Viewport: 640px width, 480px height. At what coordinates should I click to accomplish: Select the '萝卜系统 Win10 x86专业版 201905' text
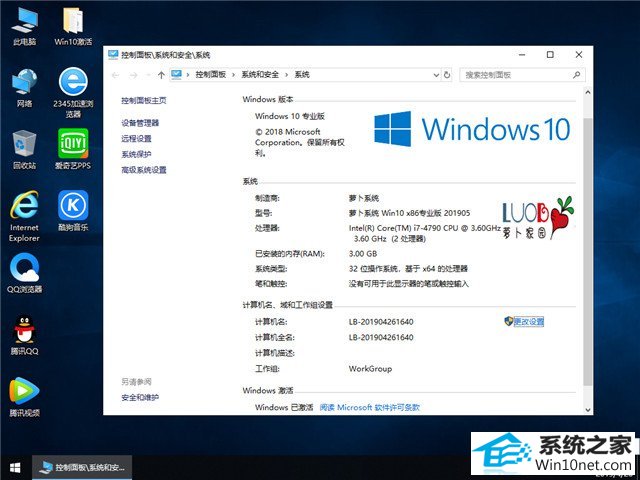pos(409,213)
